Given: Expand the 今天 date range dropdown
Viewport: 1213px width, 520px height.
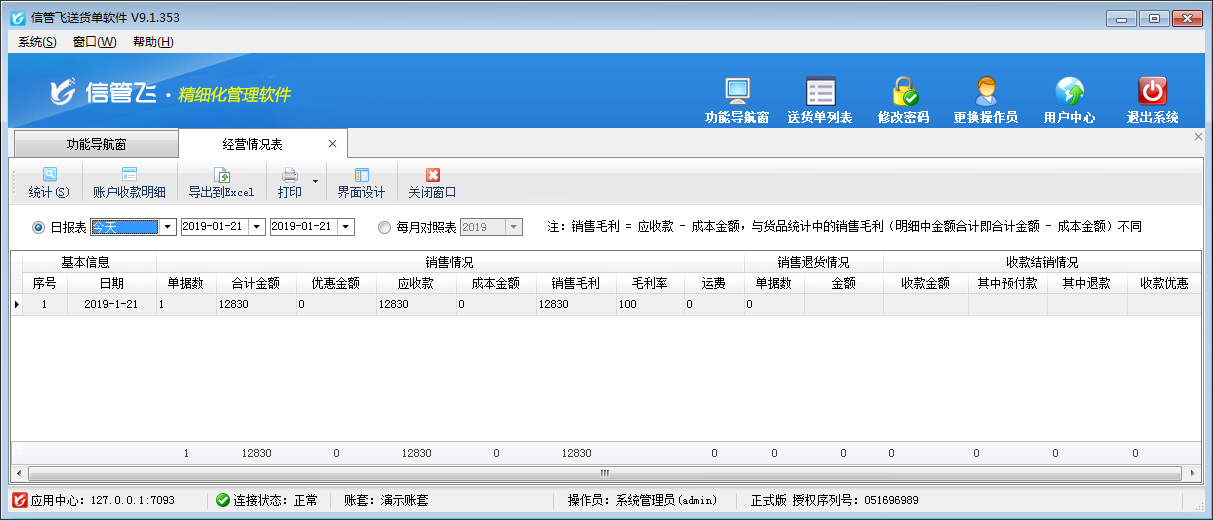Looking at the screenshot, I should coord(168,228).
